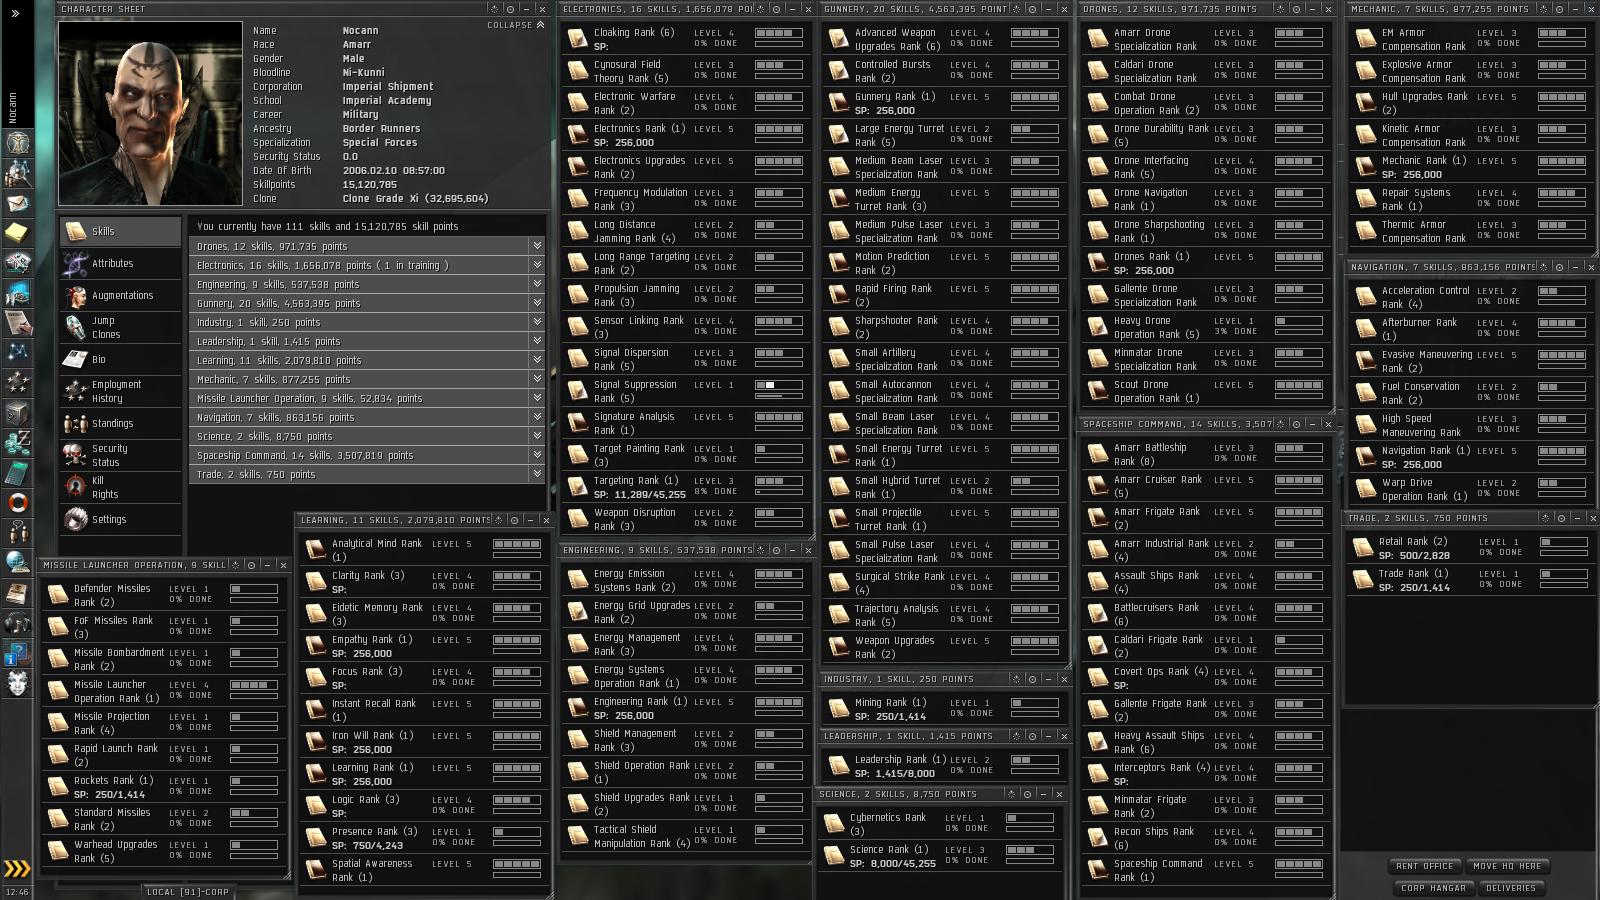Expand the Electronics skill group chevron

point(537,265)
